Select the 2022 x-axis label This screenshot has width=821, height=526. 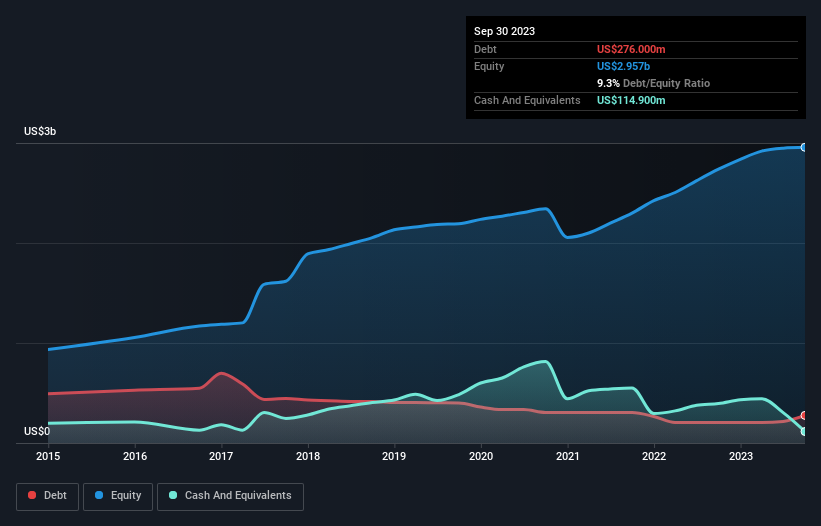point(654,456)
